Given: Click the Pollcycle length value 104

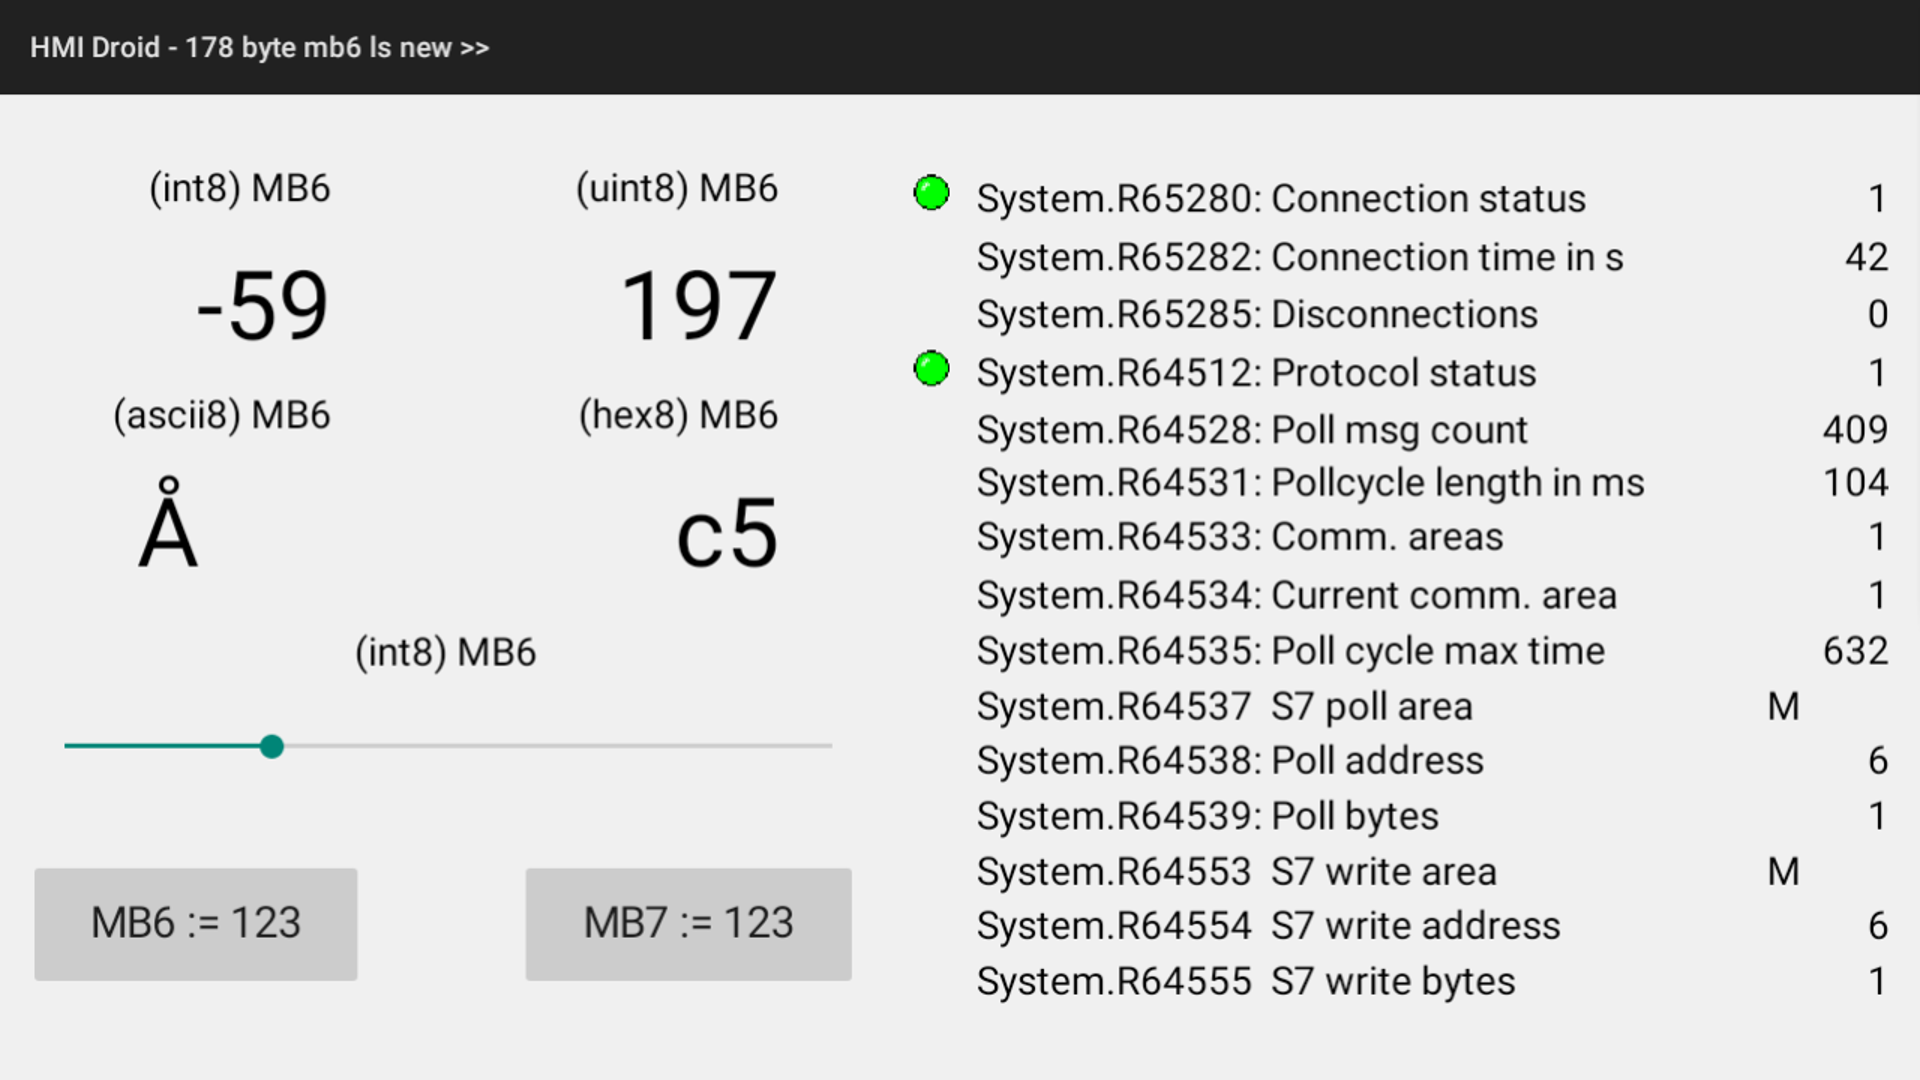Looking at the screenshot, I should 1854,483.
